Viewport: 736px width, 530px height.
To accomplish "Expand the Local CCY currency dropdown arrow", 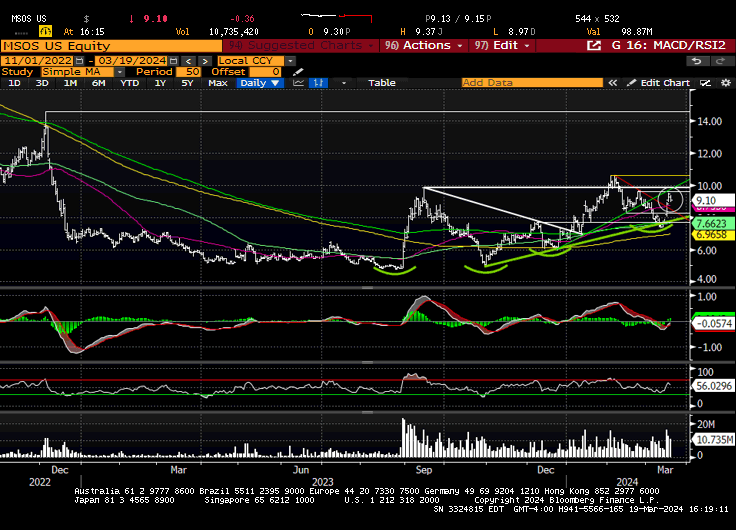I will coord(291,61).
